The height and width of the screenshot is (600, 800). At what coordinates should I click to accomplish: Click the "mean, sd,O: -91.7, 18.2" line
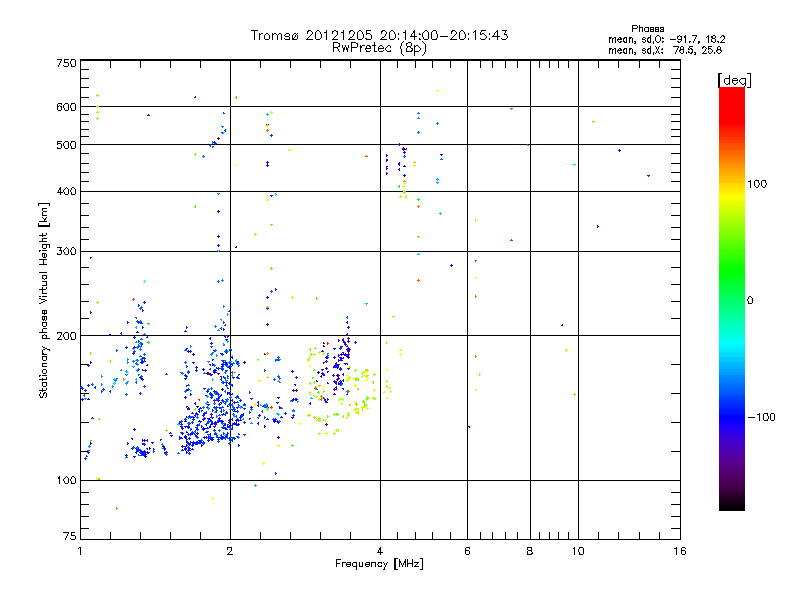click(666, 39)
